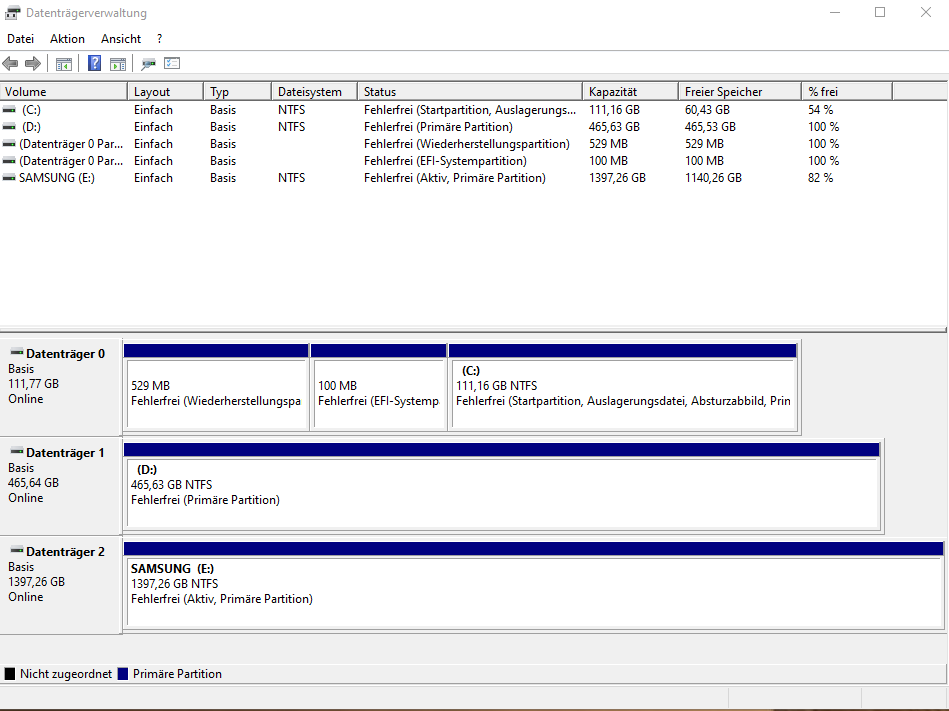Open the Aktion menu

[67, 39]
